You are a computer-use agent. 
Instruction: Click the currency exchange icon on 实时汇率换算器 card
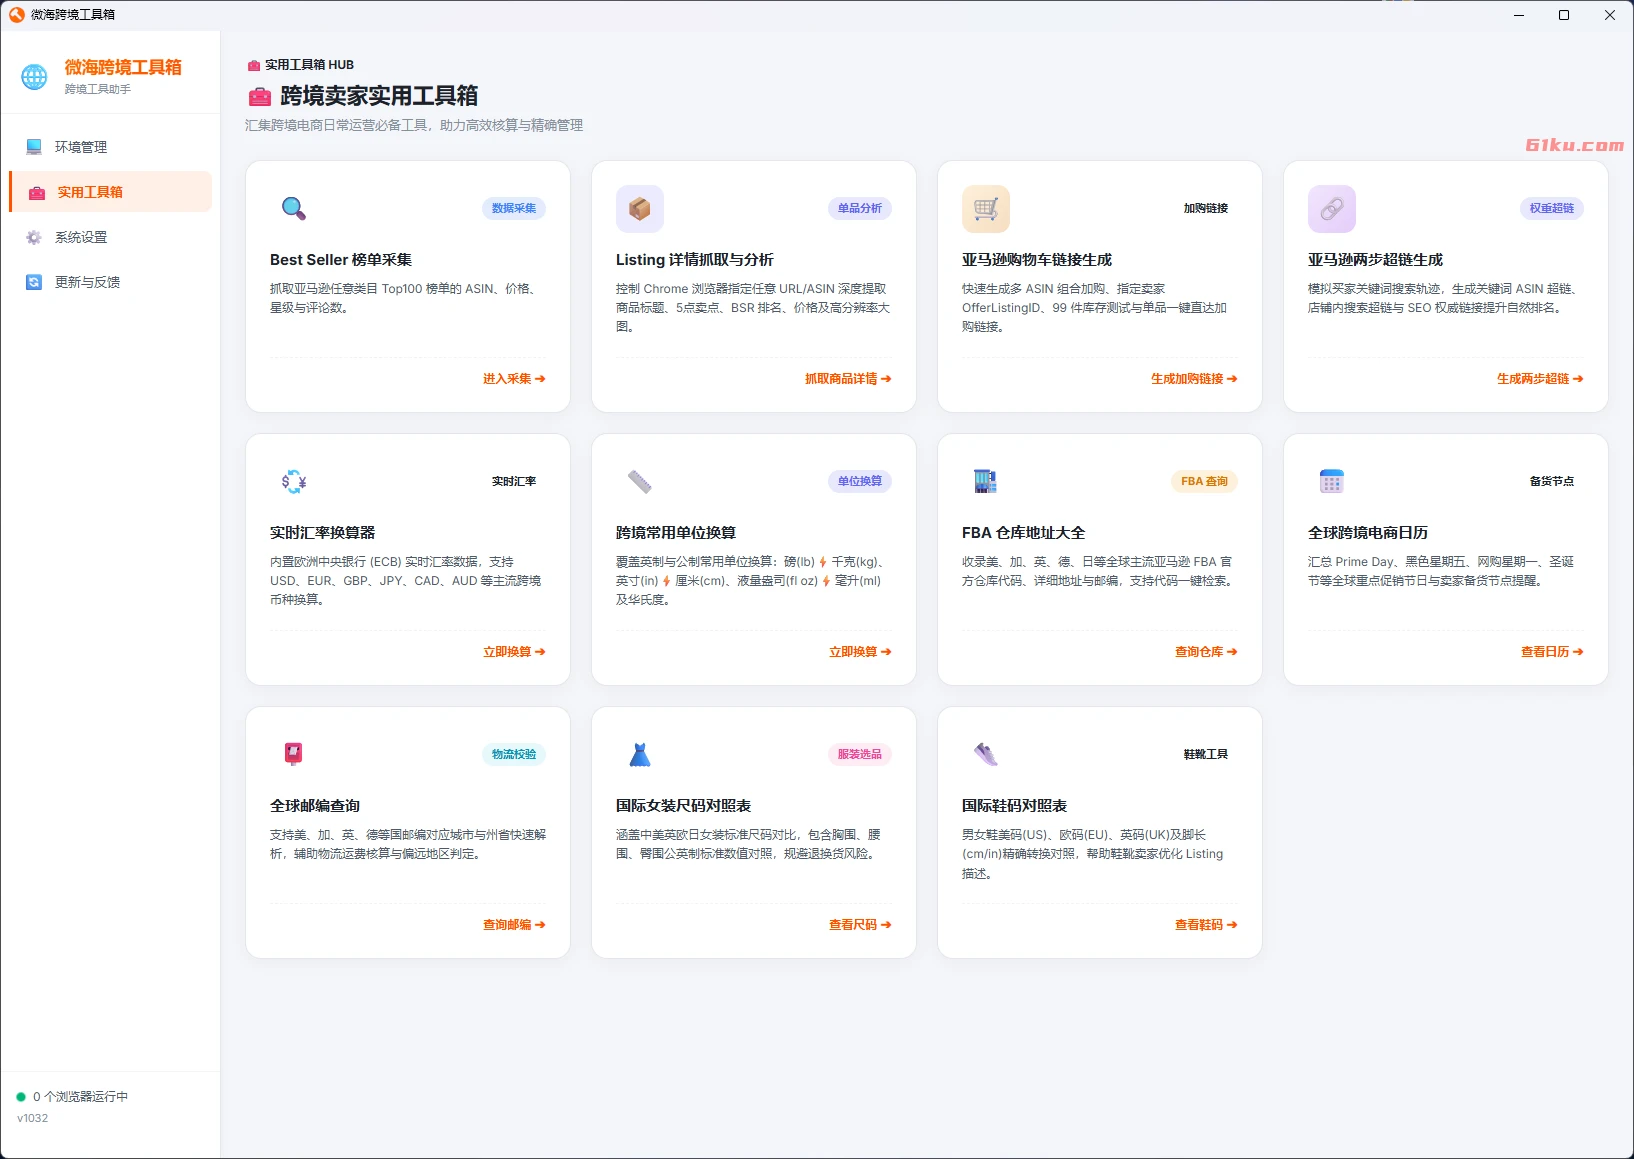coord(294,482)
